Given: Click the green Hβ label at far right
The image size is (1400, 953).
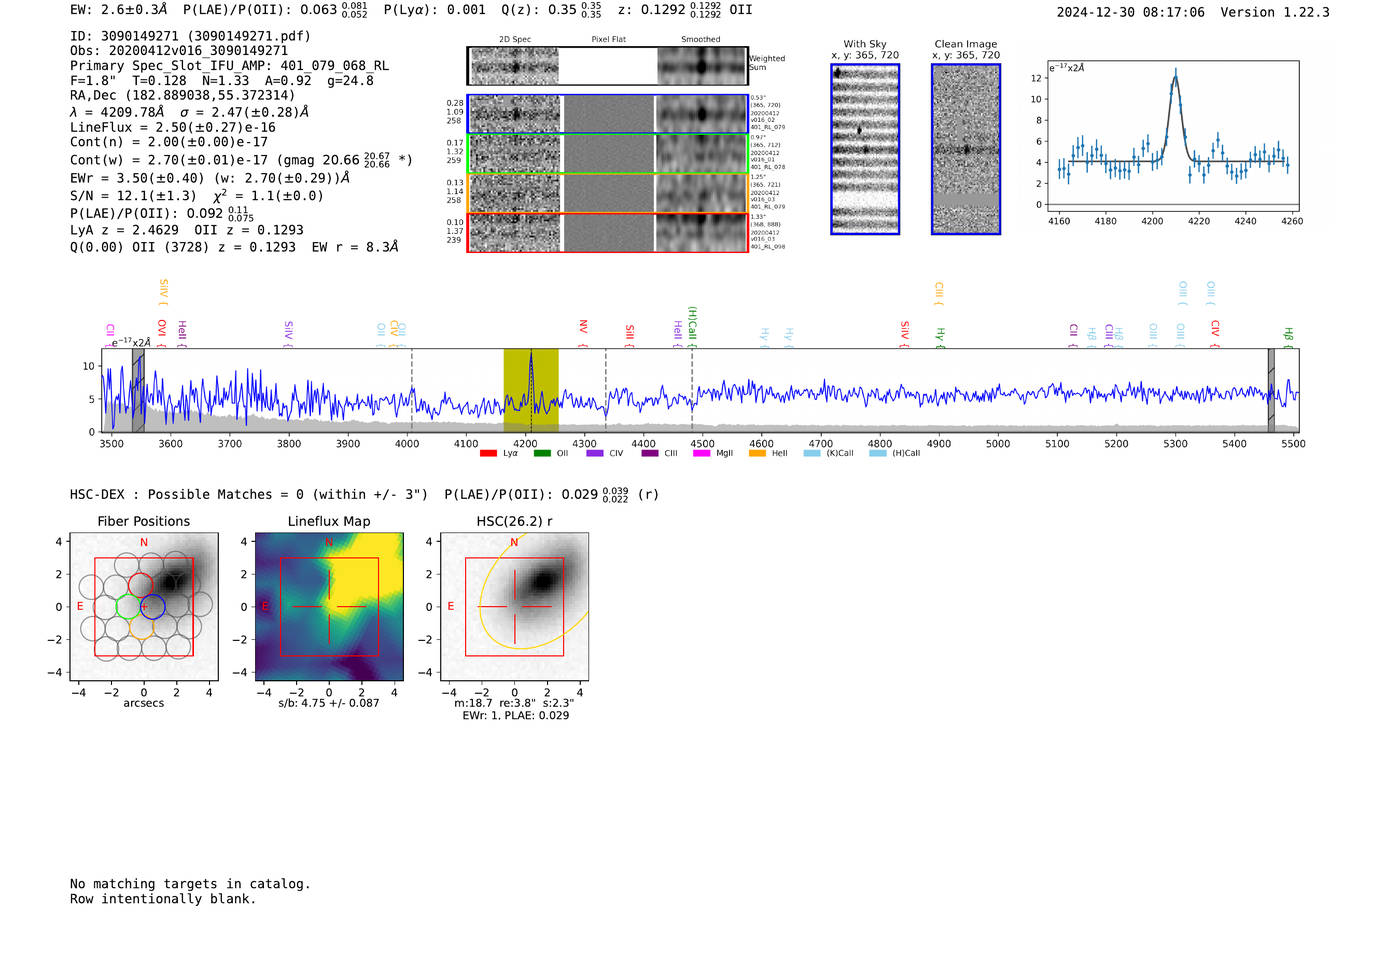Looking at the screenshot, I should click(1288, 335).
